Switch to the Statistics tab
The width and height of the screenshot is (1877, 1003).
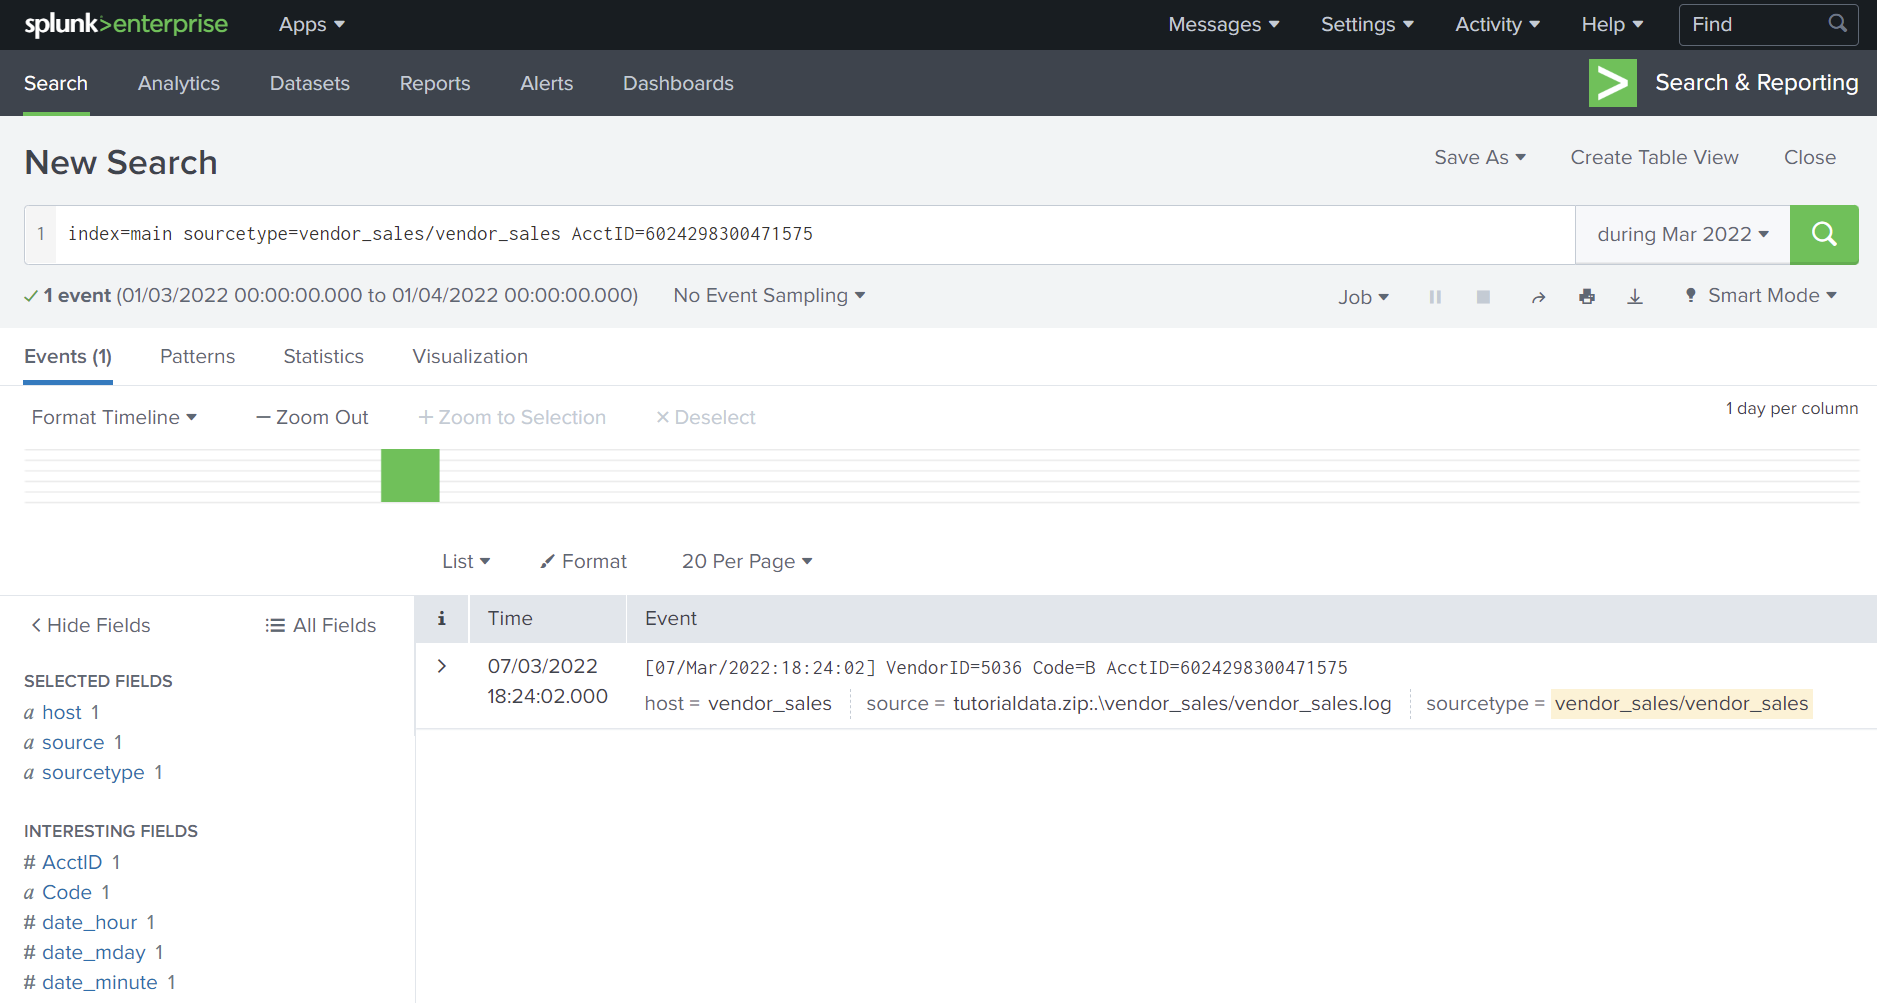tap(323, 356)
